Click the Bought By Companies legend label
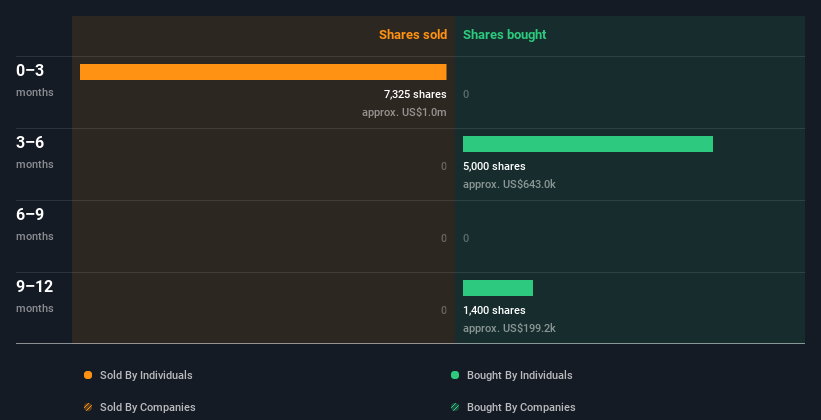821x420 pixels. [x=521, y=407]
